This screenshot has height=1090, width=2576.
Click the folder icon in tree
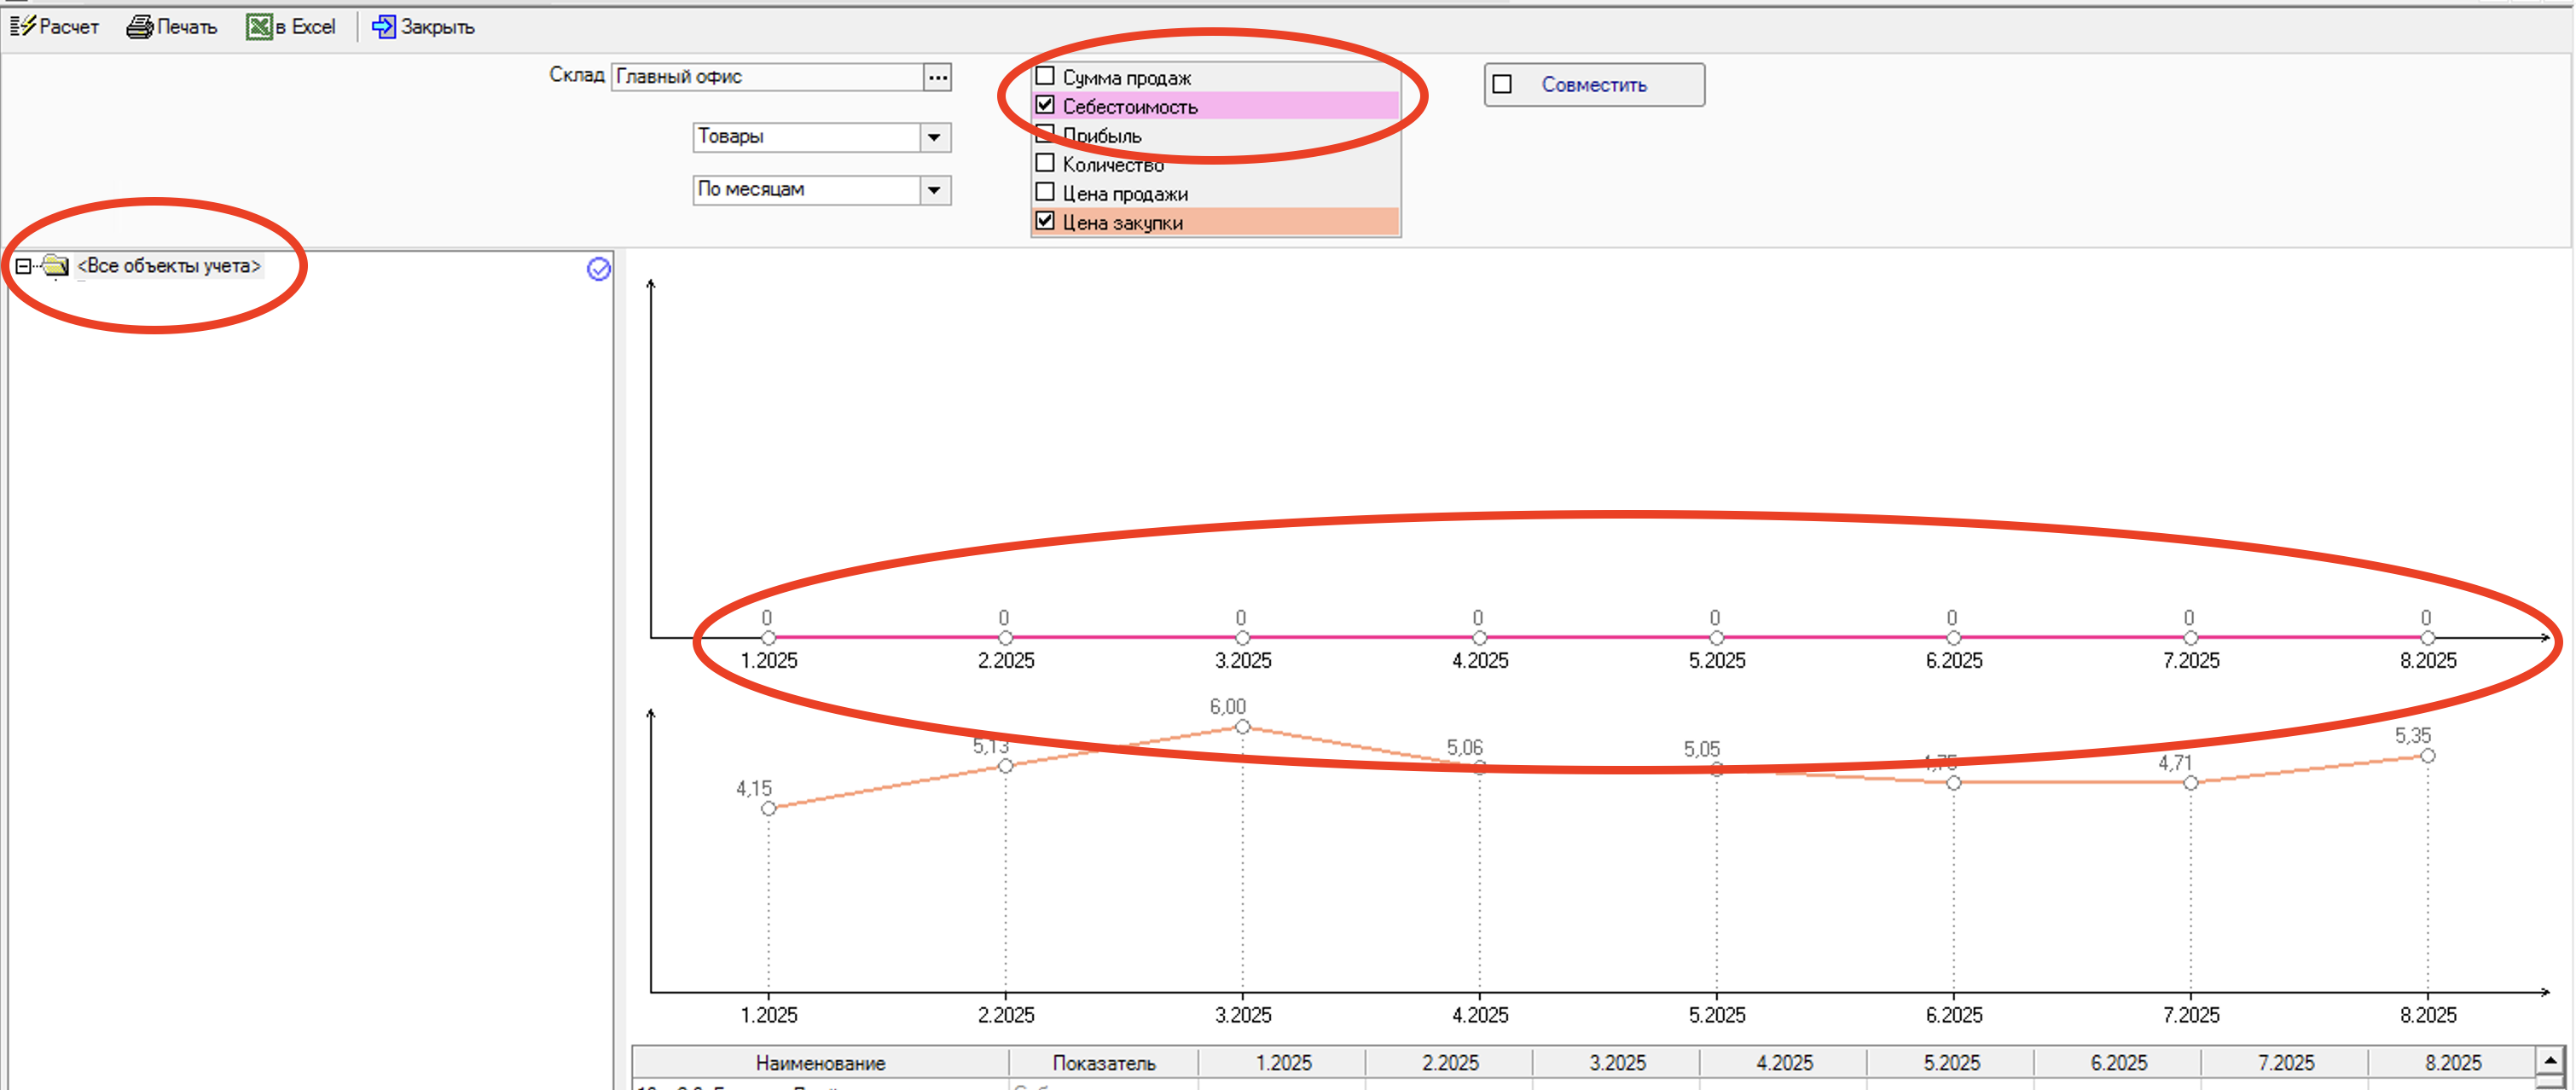56,266
